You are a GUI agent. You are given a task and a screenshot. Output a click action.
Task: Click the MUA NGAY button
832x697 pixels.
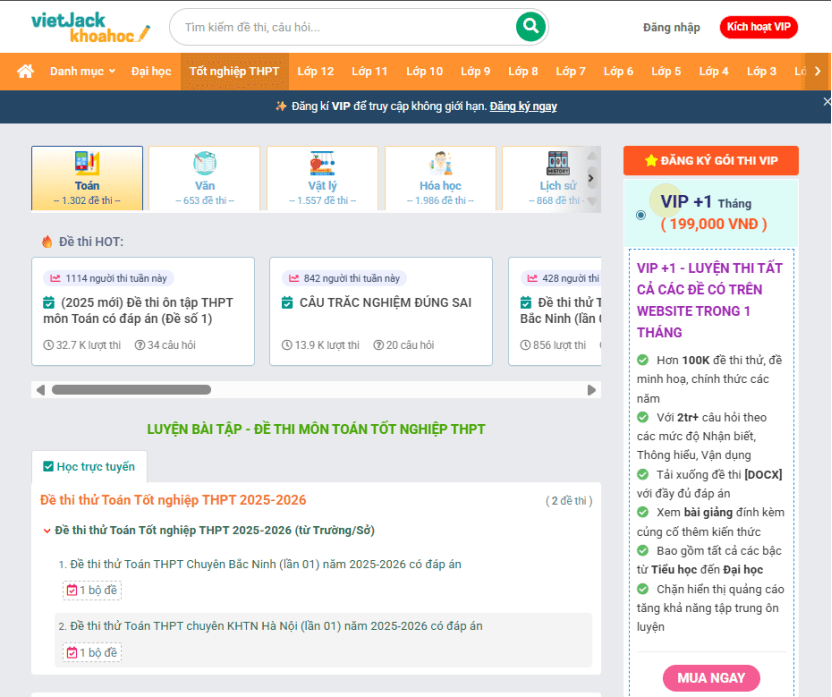[x=711, y=677]
